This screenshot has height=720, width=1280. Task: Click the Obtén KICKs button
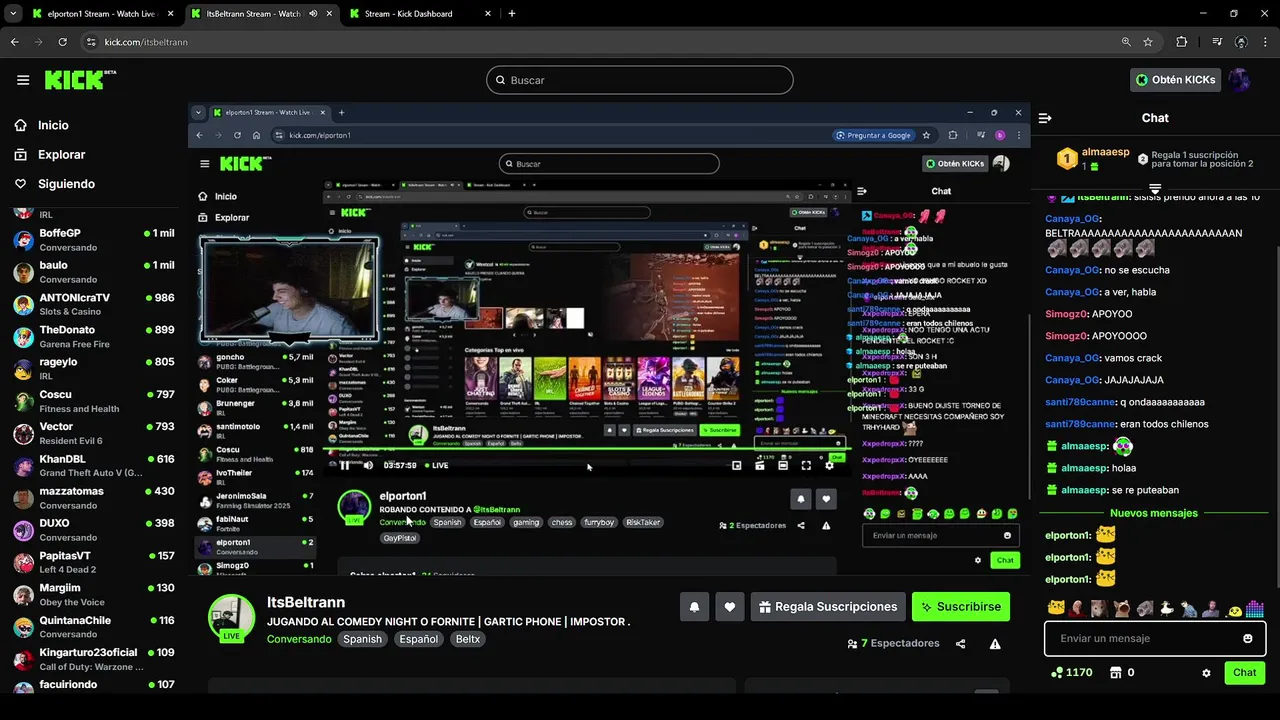point(1176,80)
